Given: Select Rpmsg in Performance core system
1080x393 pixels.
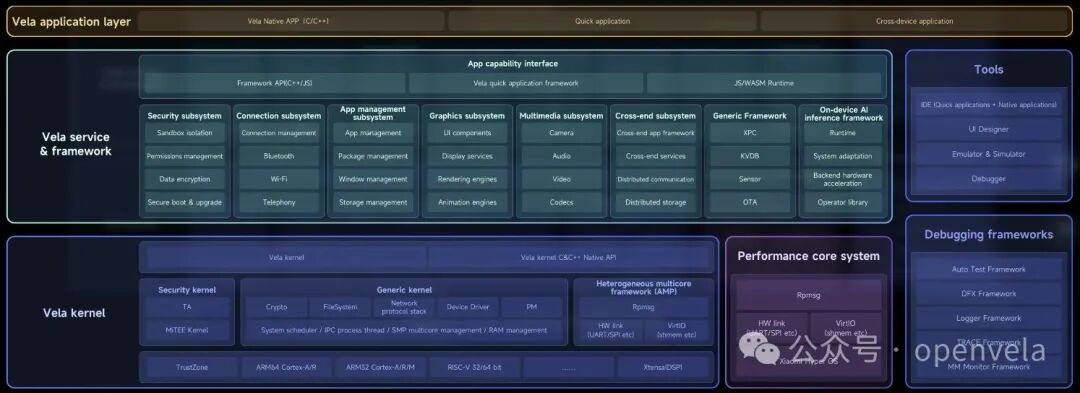Looking at the screenshot, I should click(x=809, y=295).
